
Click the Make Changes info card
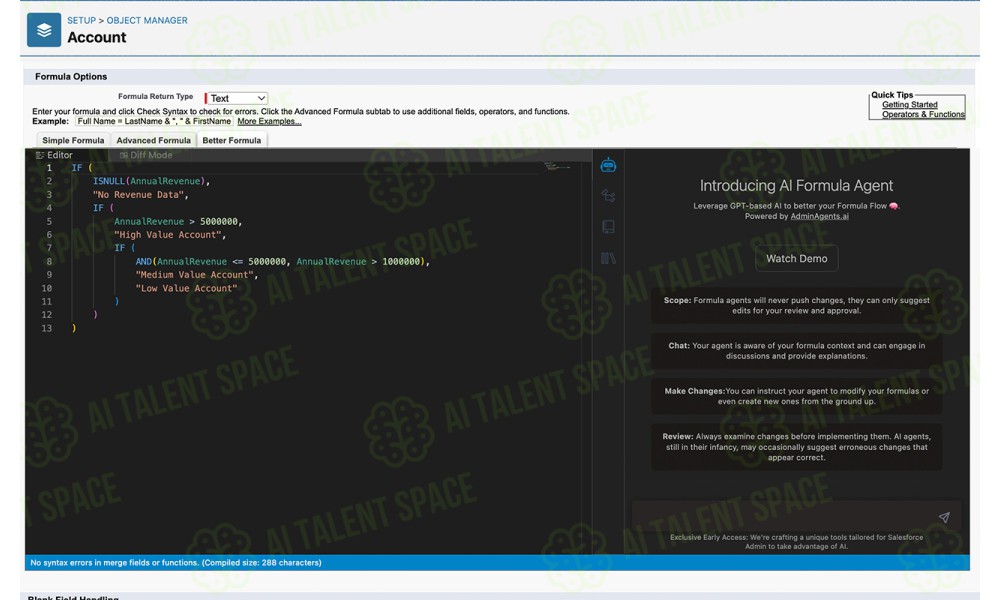797,396
